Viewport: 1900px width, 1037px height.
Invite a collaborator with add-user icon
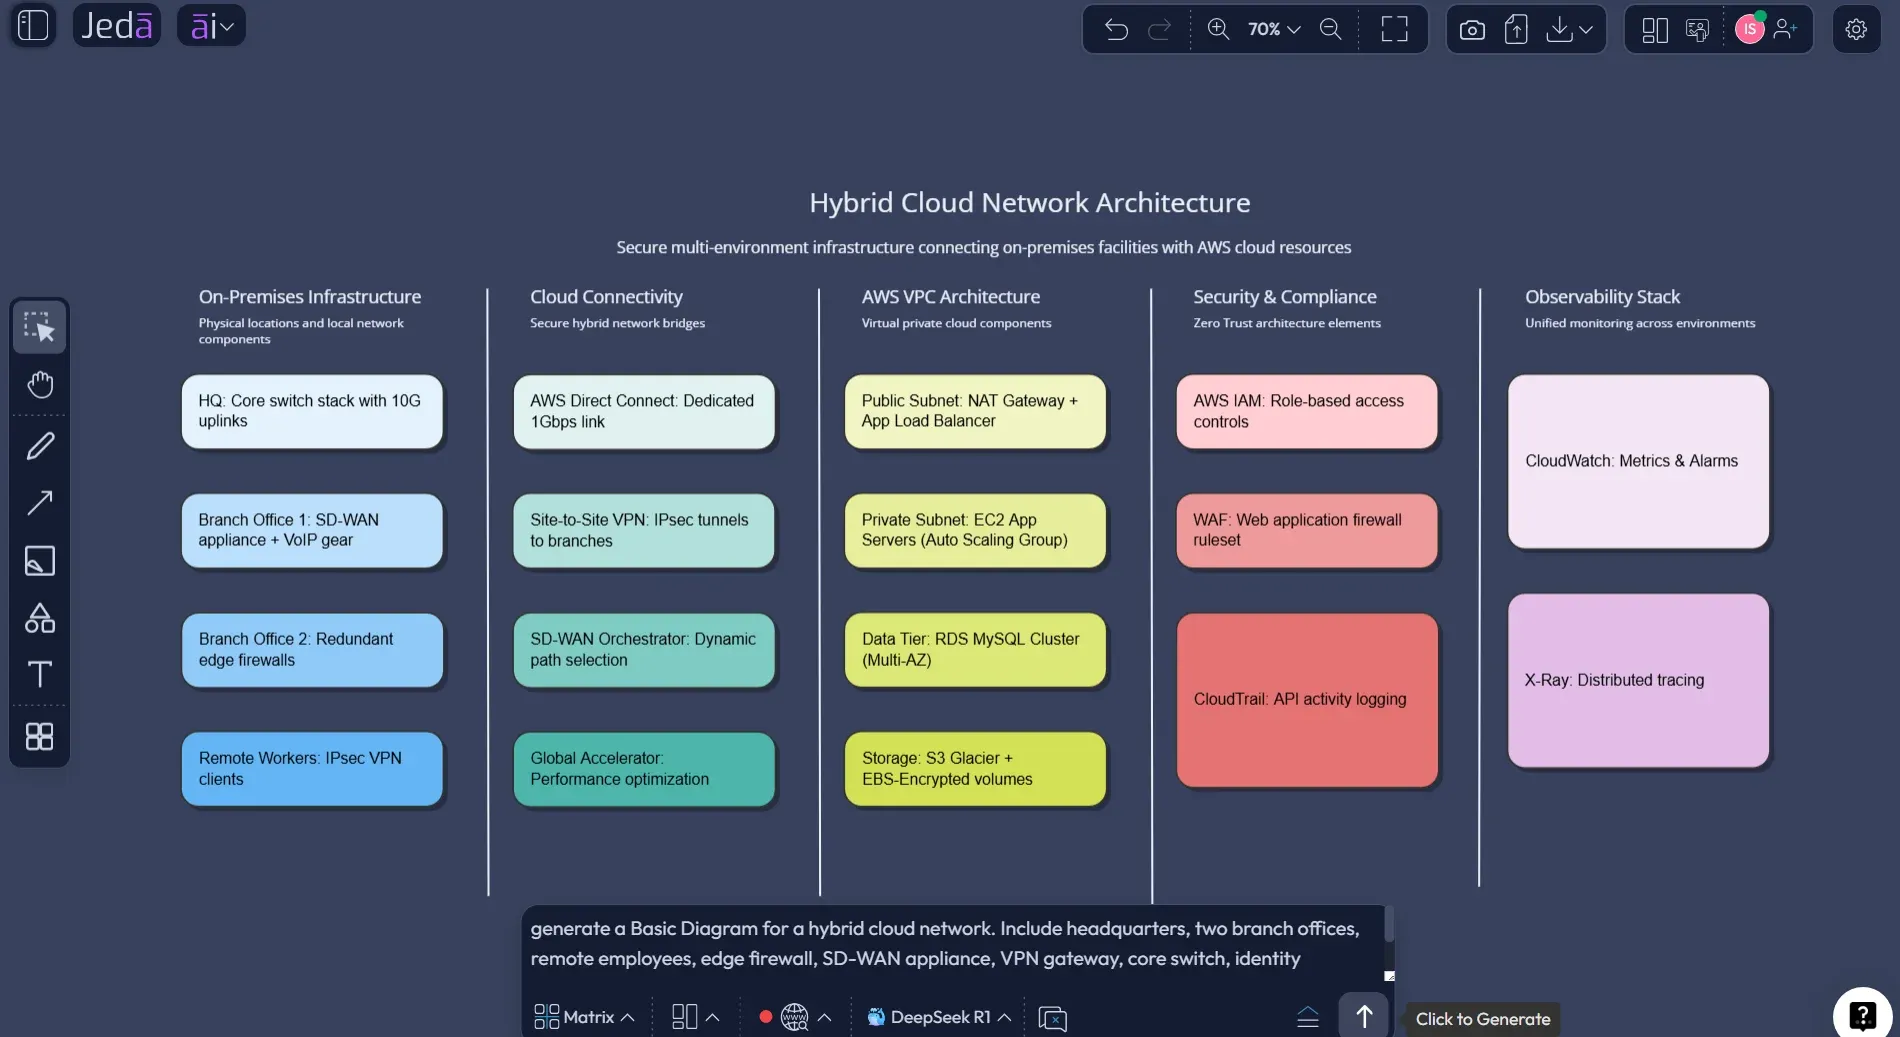(1785, 29)
